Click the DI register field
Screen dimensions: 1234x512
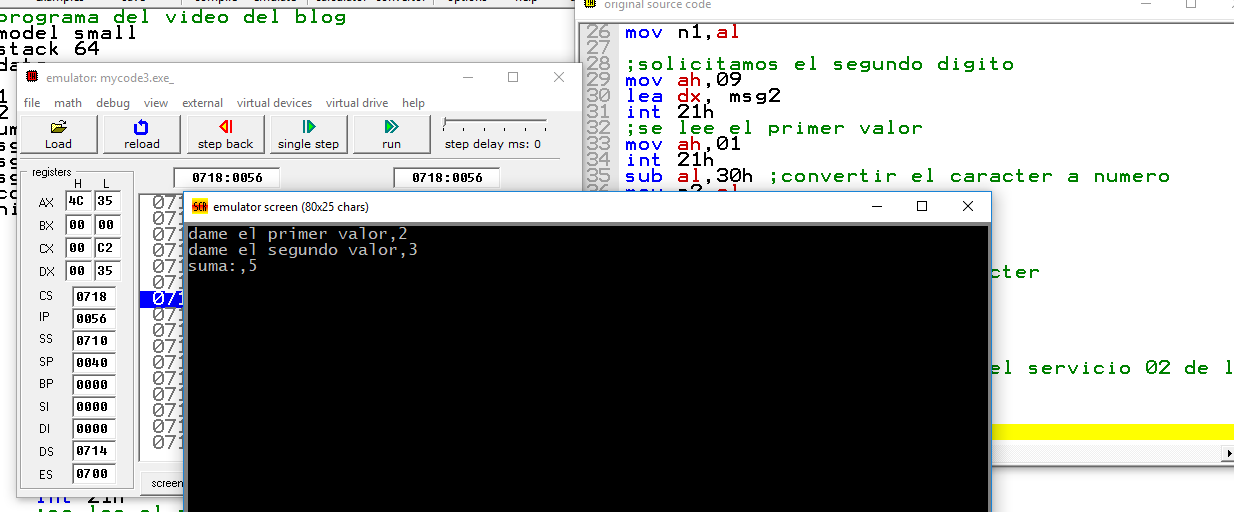(94, 429)
